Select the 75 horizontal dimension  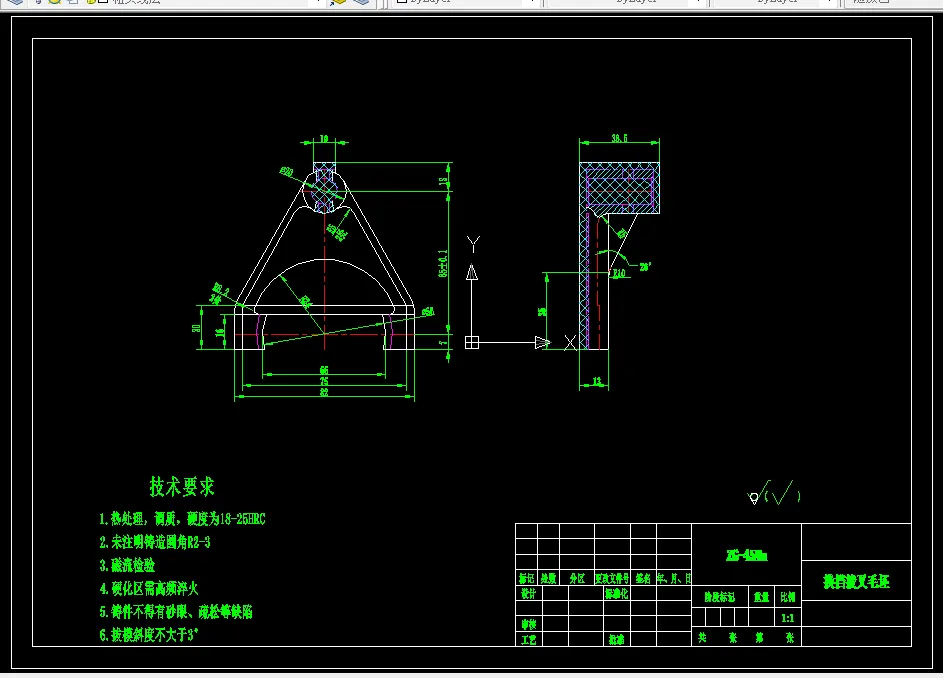324,381
